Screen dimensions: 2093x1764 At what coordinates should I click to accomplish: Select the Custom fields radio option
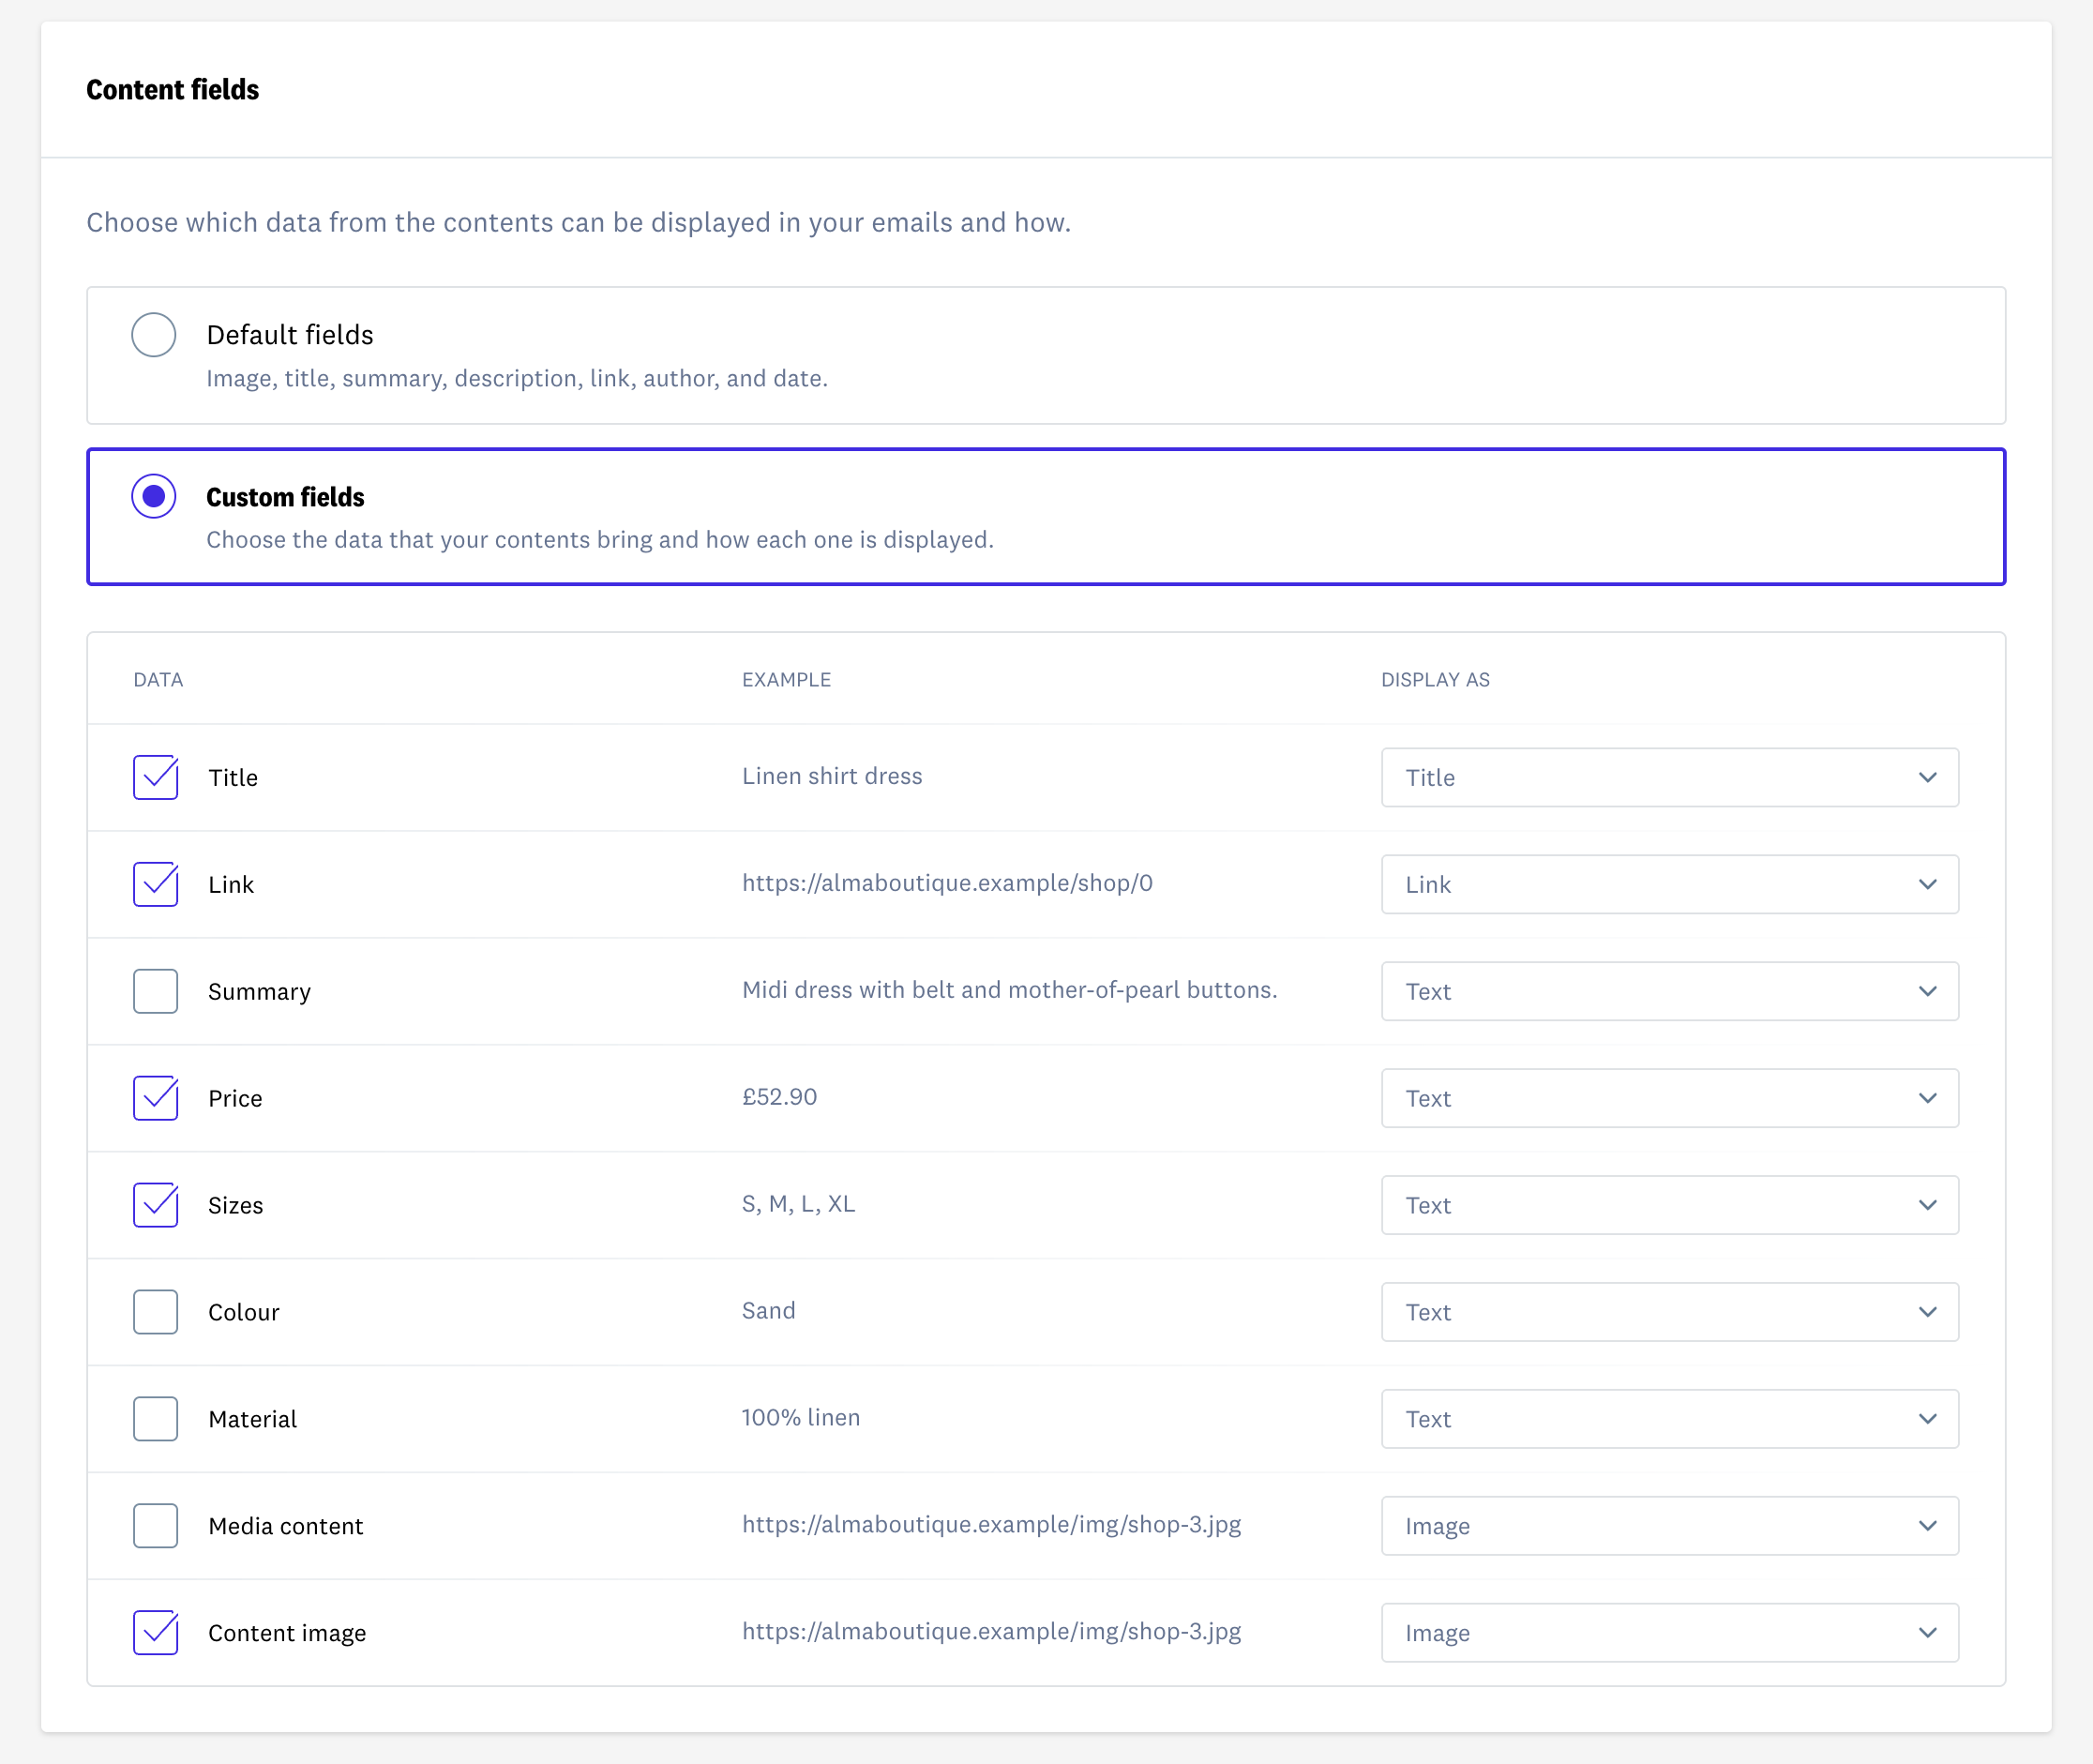tap(154, 497)
